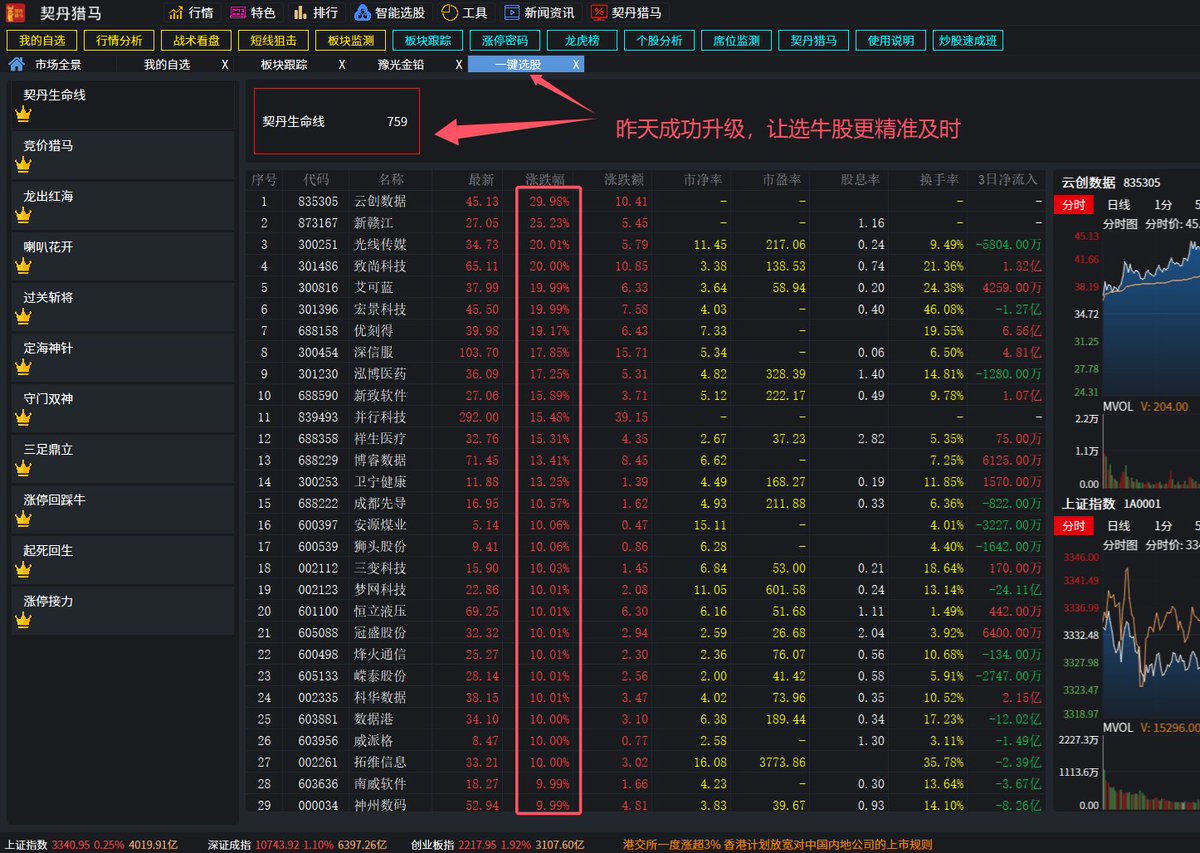Image resolution: width=1200 pixels, height=853 pixels.
Task: Sort table by 涨跌幅 column header
Action: [546, 180]
